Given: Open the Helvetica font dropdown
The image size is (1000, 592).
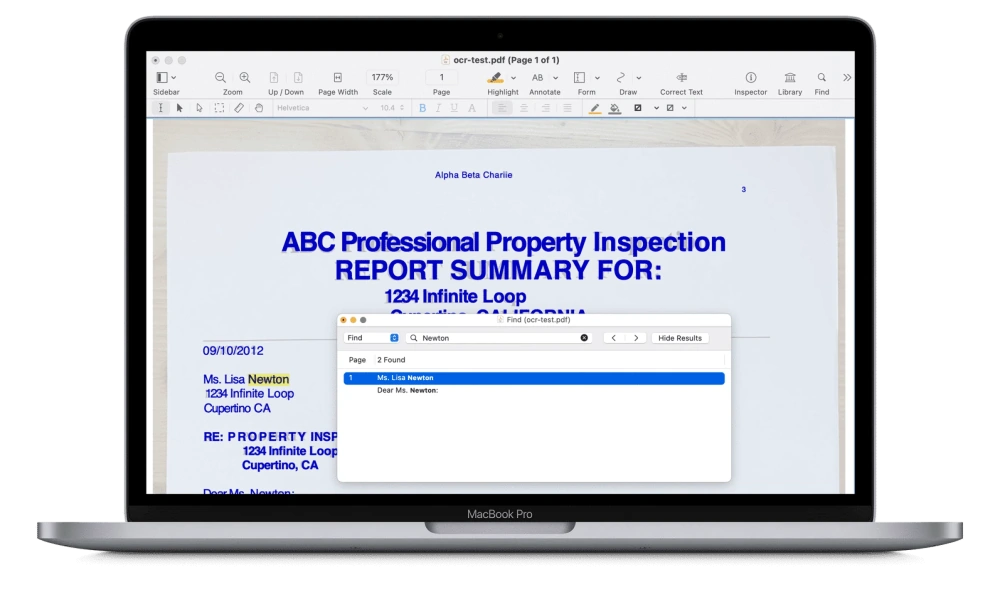Looking at the screenshot, I should [321, 108].
